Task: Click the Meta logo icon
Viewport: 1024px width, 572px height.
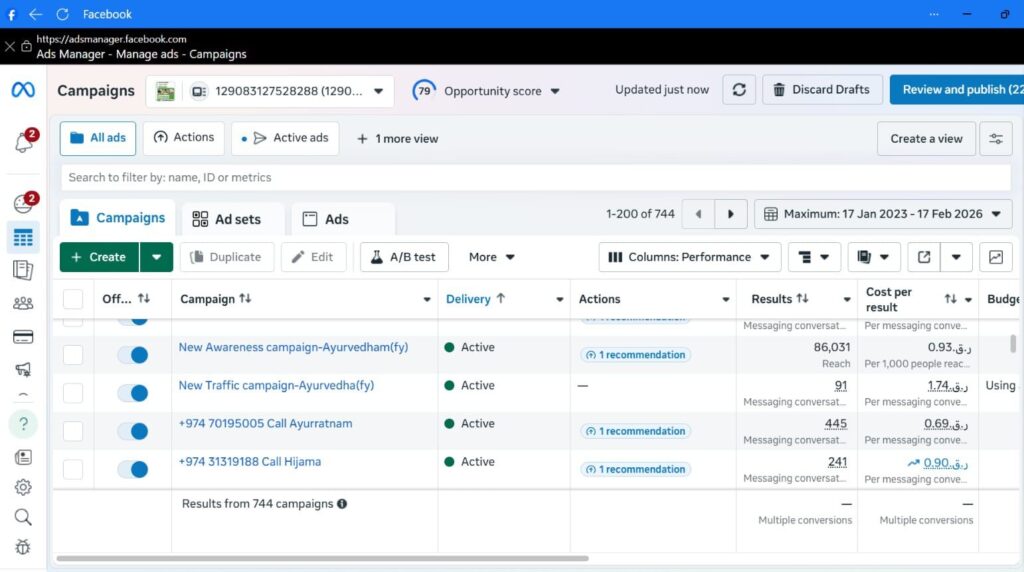Action: pyautogui.click(x=23, y=90)
